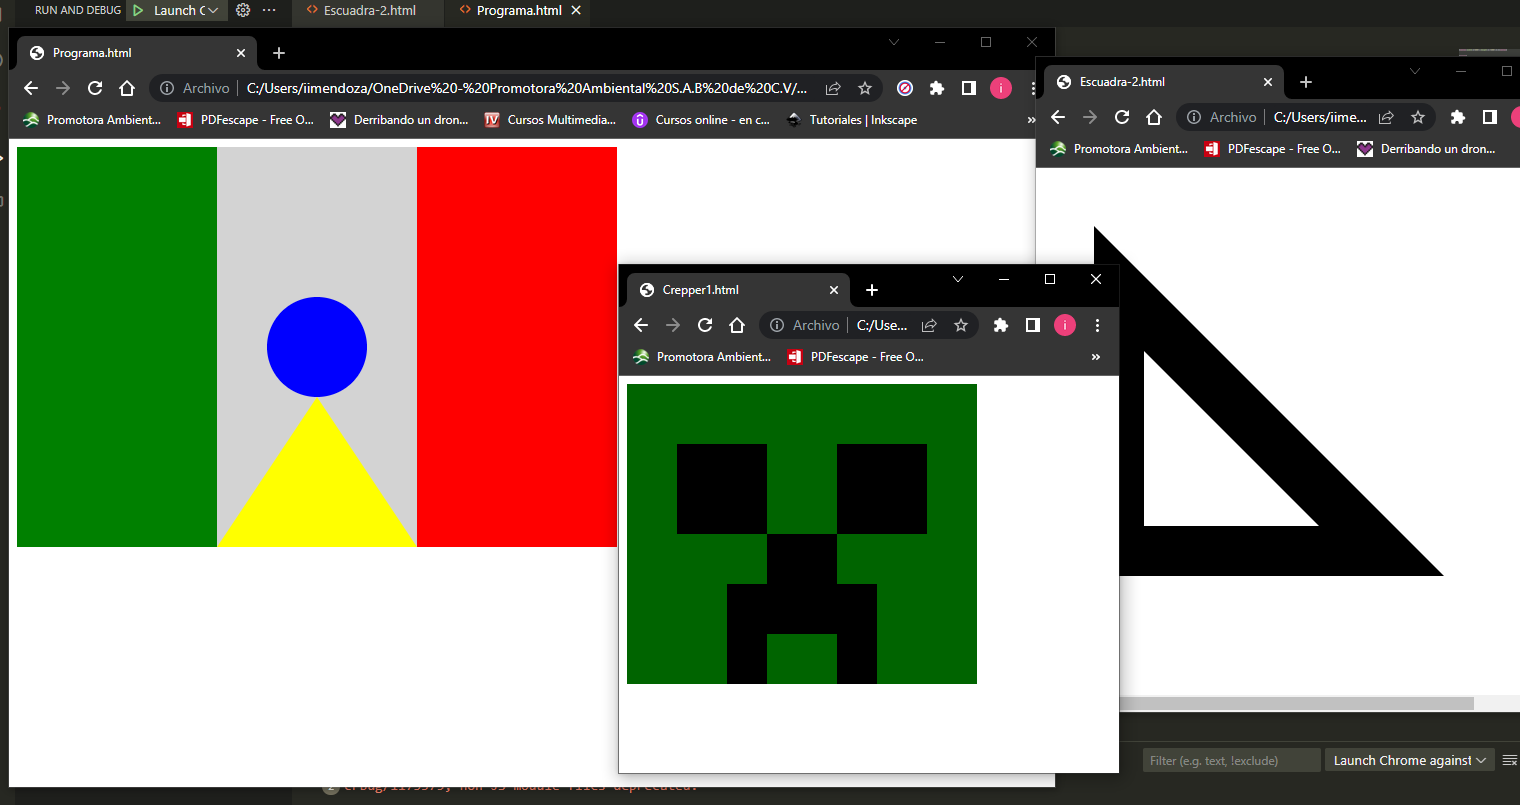Click the horizontal scrollbar in Escuadra-2.html window
The image size is (1520, 805).
[1296, 703]
